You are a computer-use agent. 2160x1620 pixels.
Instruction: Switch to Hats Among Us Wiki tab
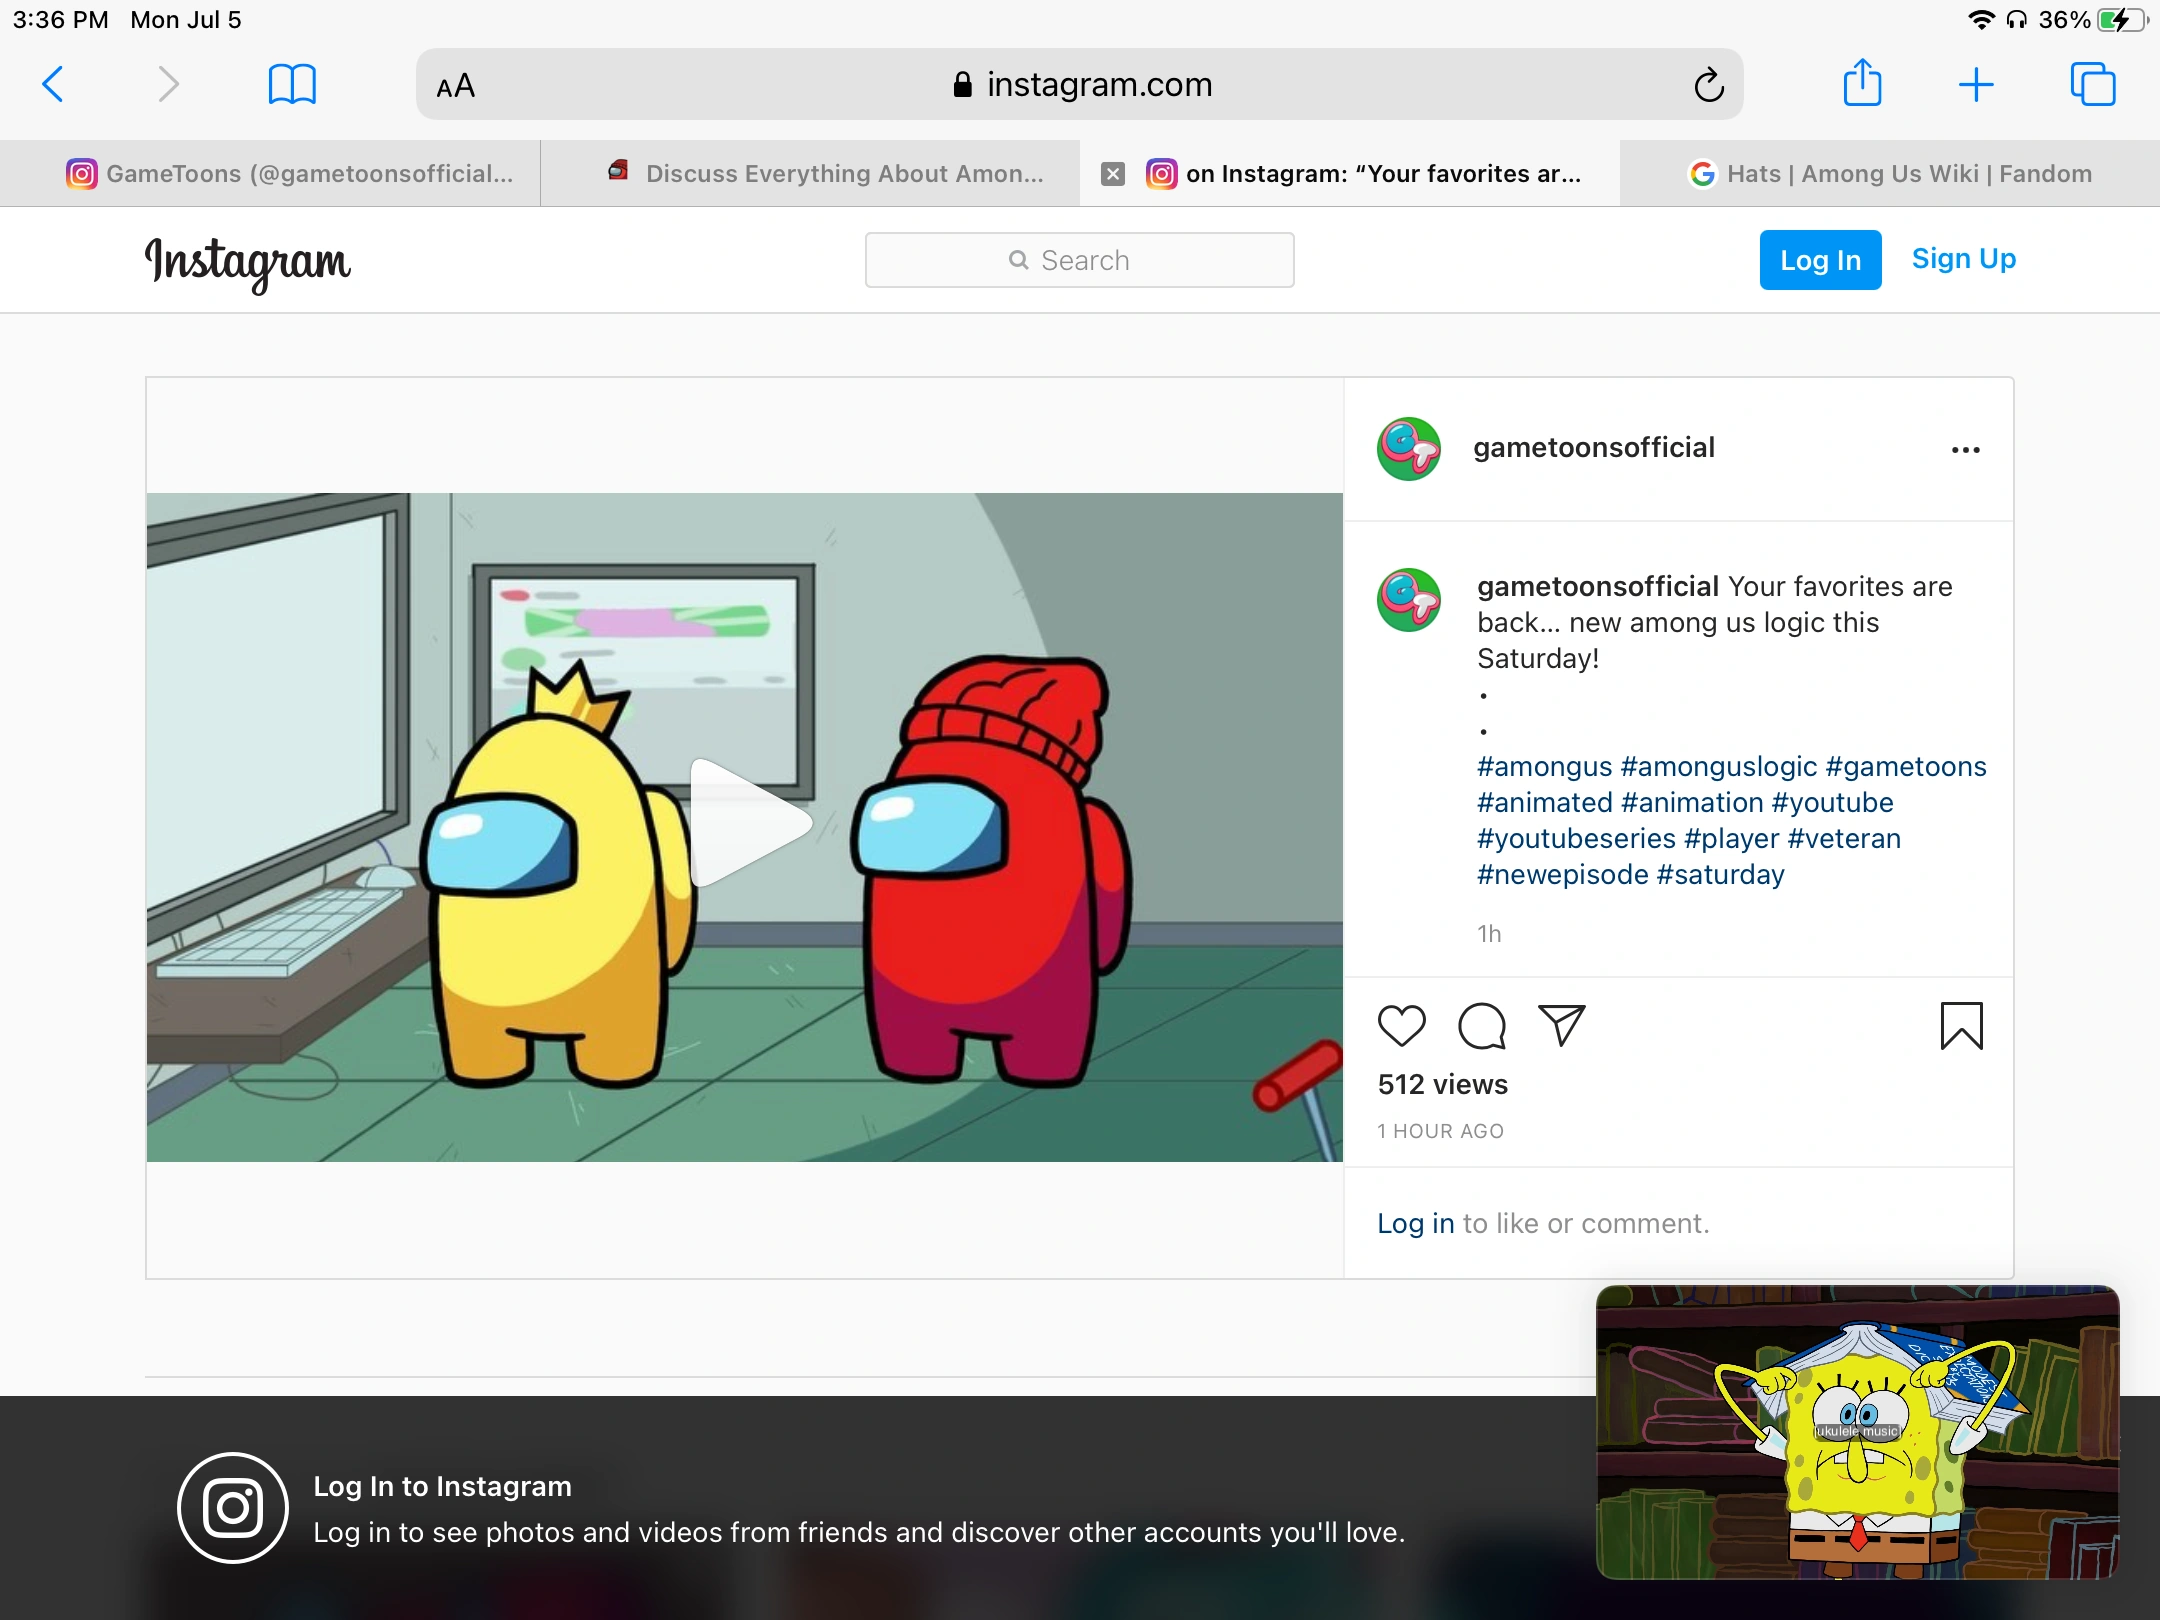[x=1890, y=174]
